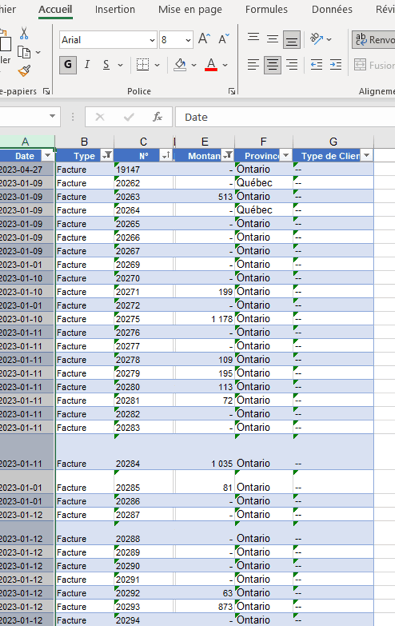Click the Borders icon
Image resolution: width=395 pixels, height=626 pixels.
tap(143, 65)
